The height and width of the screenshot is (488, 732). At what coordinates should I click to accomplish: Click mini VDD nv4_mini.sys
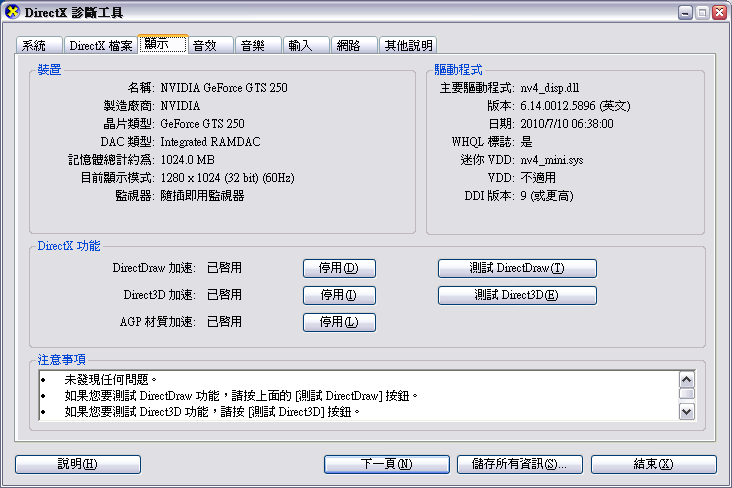[552, 160]
